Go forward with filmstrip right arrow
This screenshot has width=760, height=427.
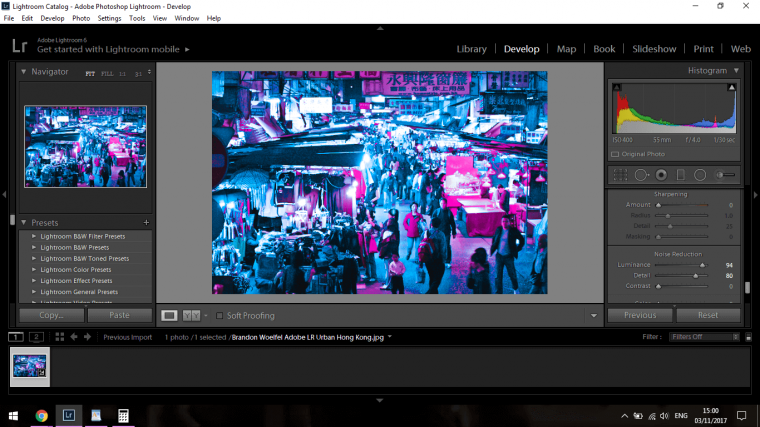pyautogui.click(x=87, y=337)
